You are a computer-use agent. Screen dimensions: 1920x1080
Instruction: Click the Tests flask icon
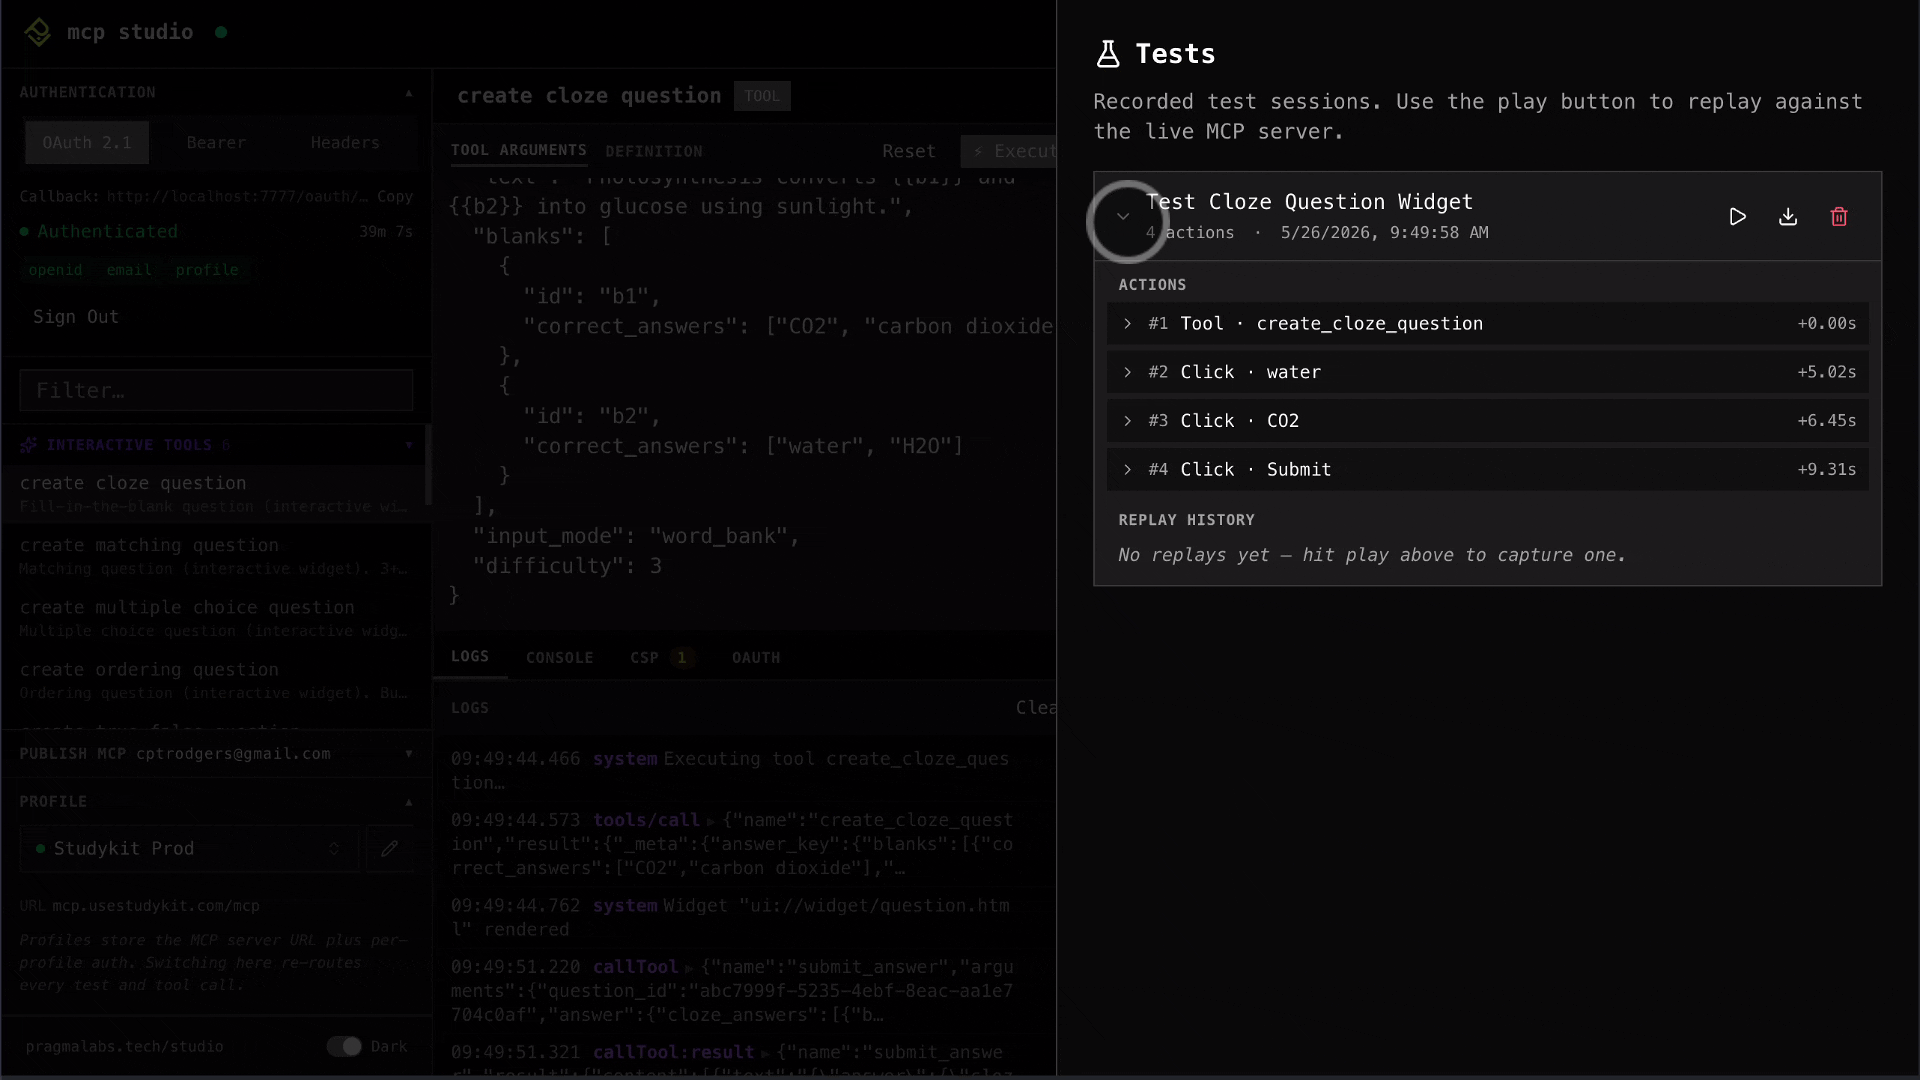[1108, 54]
